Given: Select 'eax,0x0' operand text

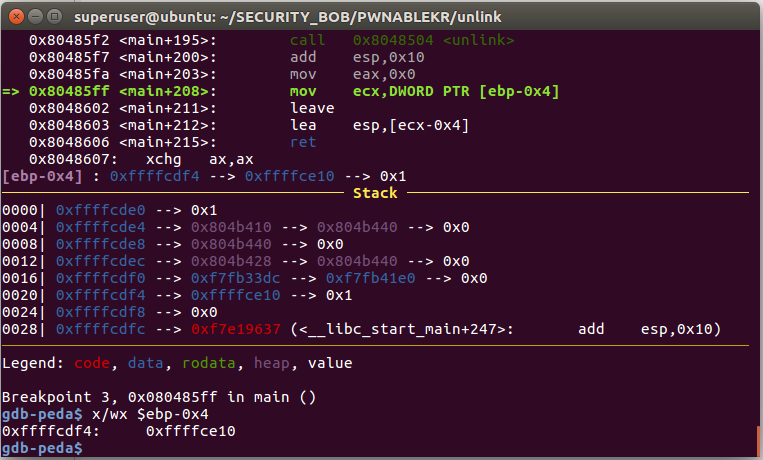Looking at the screenshot, I should click(x=384, y=74).
